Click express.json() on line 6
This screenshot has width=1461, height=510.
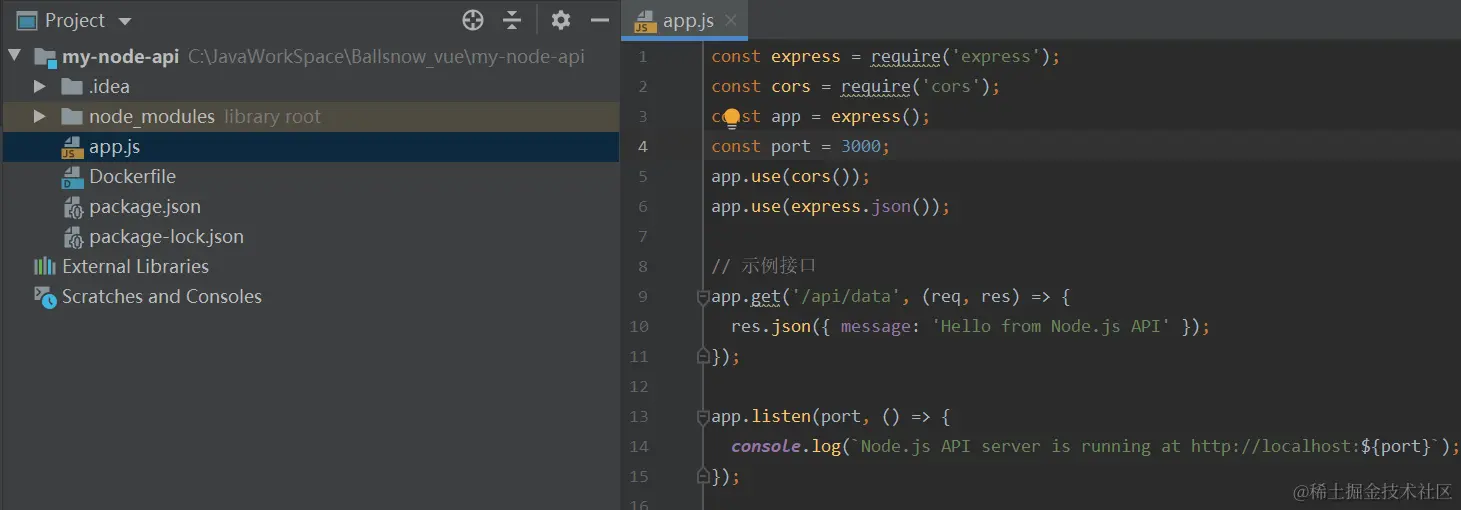pos(865,207)
